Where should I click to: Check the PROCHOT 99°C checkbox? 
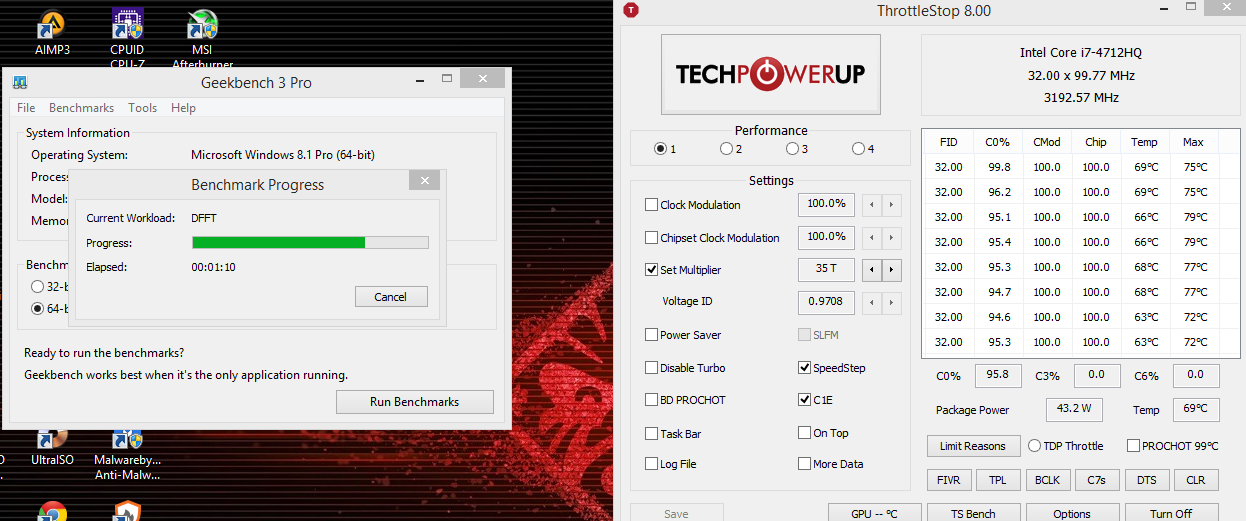(x=1133, y=446)
